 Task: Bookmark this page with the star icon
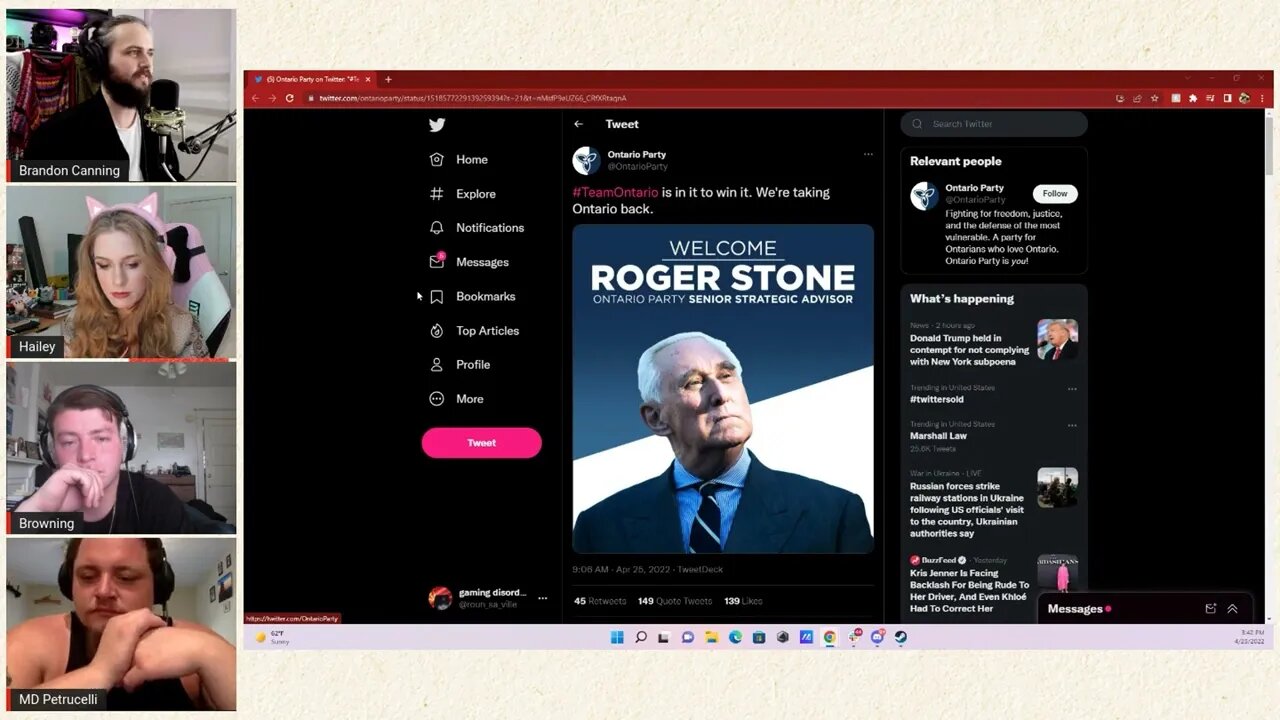(1154, 98)
